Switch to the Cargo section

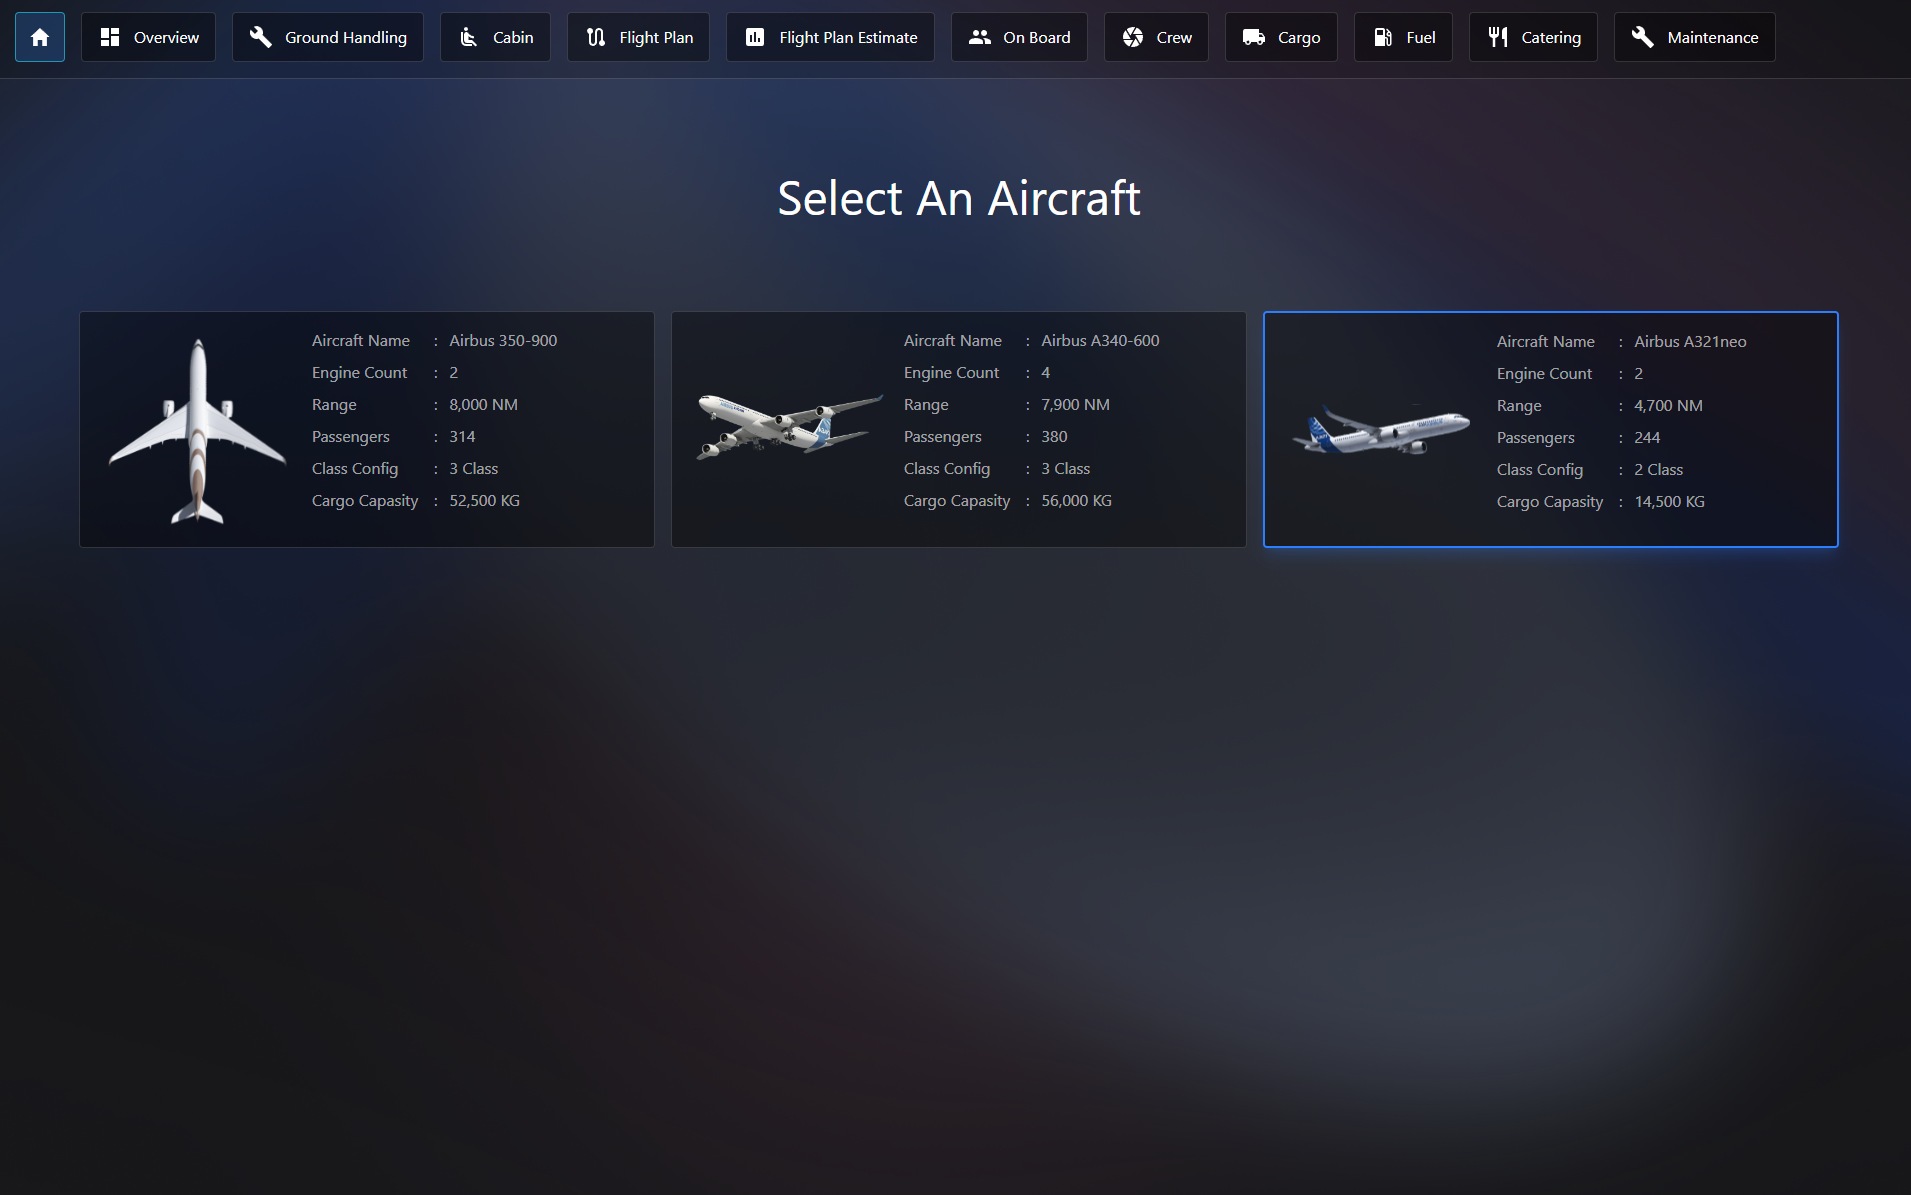(x=1281, y=37)
